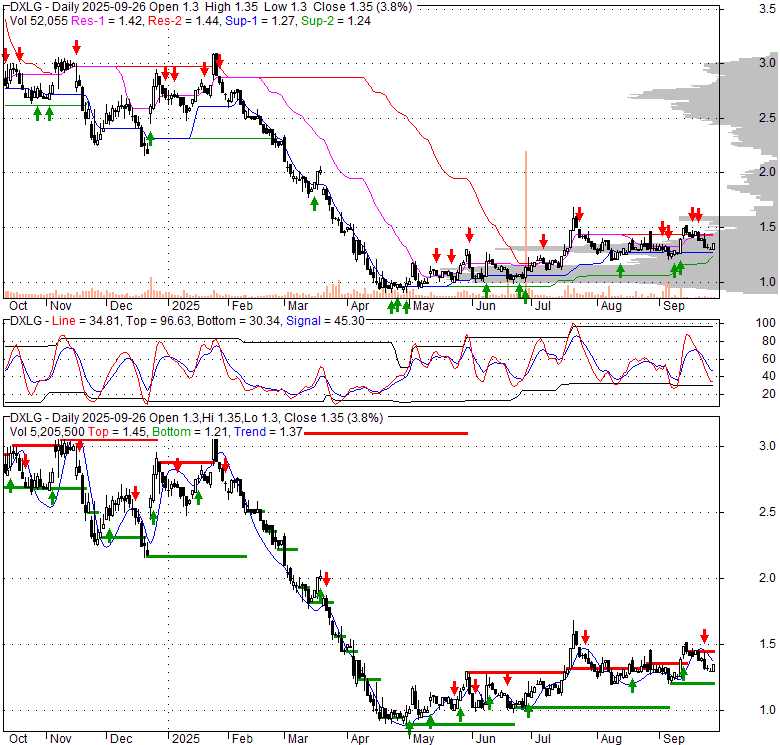
Task: Click the tall orange volume spike before July
Action: pyautogui.click(x=526, y=224)
